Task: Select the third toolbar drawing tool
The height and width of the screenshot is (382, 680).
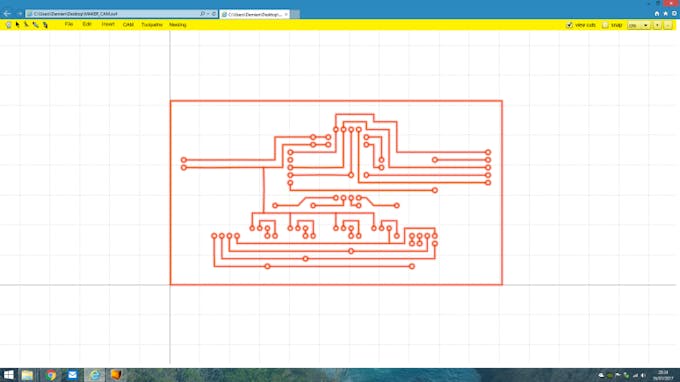Action: (26, 25)
